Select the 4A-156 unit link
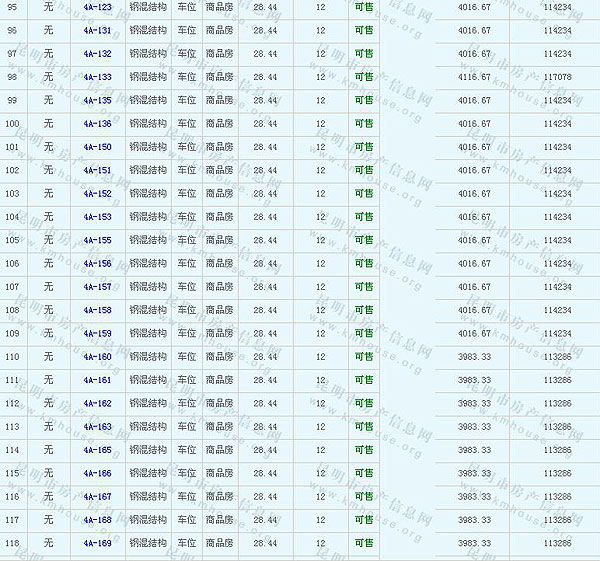 (x=97, y=264)
